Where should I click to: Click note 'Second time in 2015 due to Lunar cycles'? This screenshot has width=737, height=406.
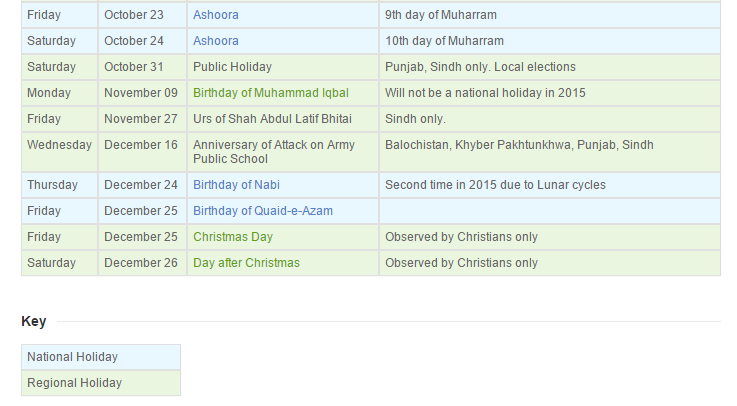pyautogui.click(x=495, y=185)
